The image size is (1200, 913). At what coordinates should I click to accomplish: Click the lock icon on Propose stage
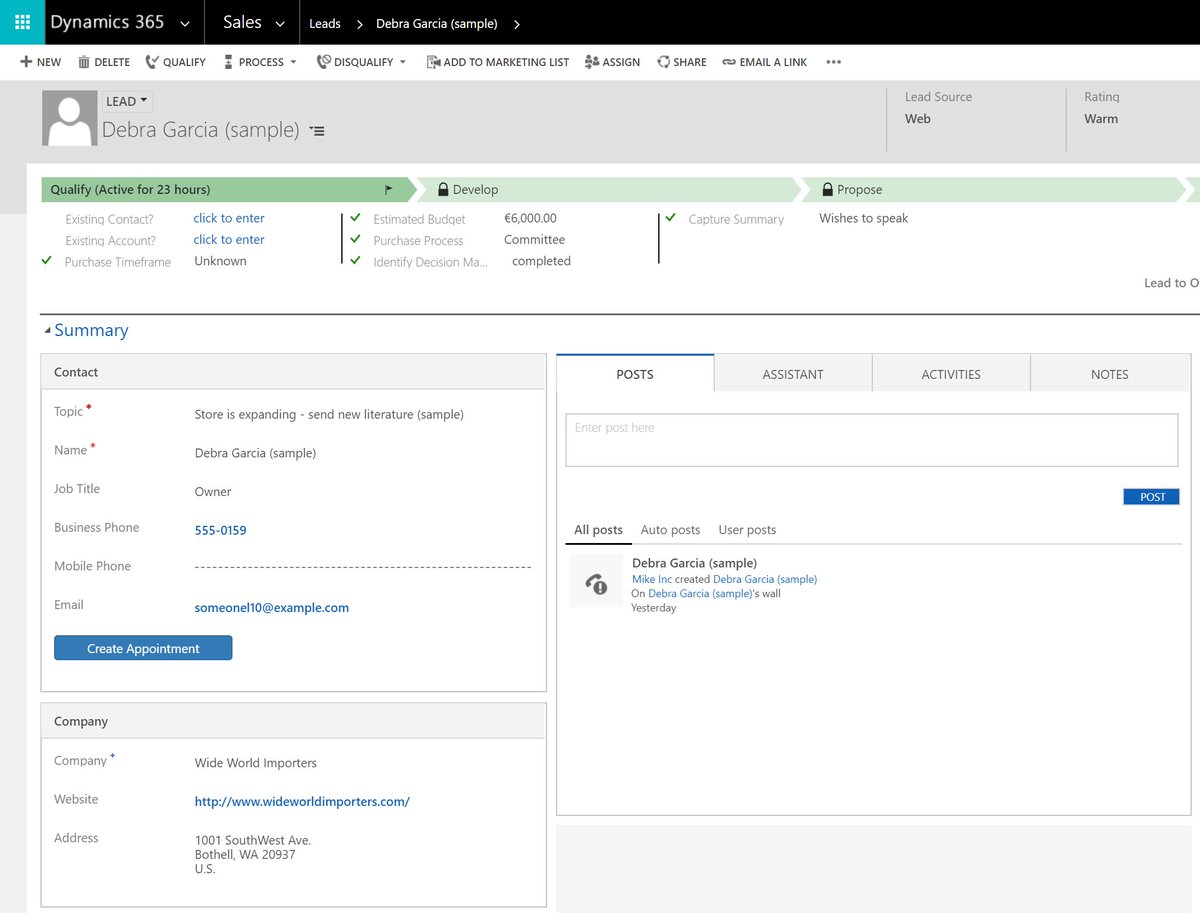(827, 189)
